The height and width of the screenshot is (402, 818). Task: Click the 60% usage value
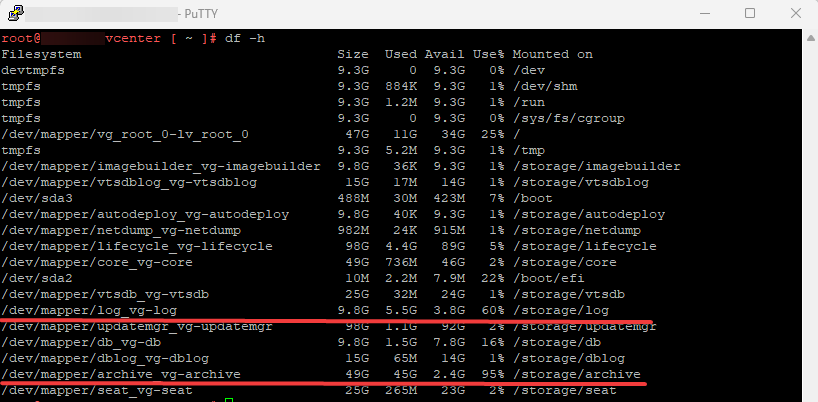pyautogui.click(x=493, y=311)
